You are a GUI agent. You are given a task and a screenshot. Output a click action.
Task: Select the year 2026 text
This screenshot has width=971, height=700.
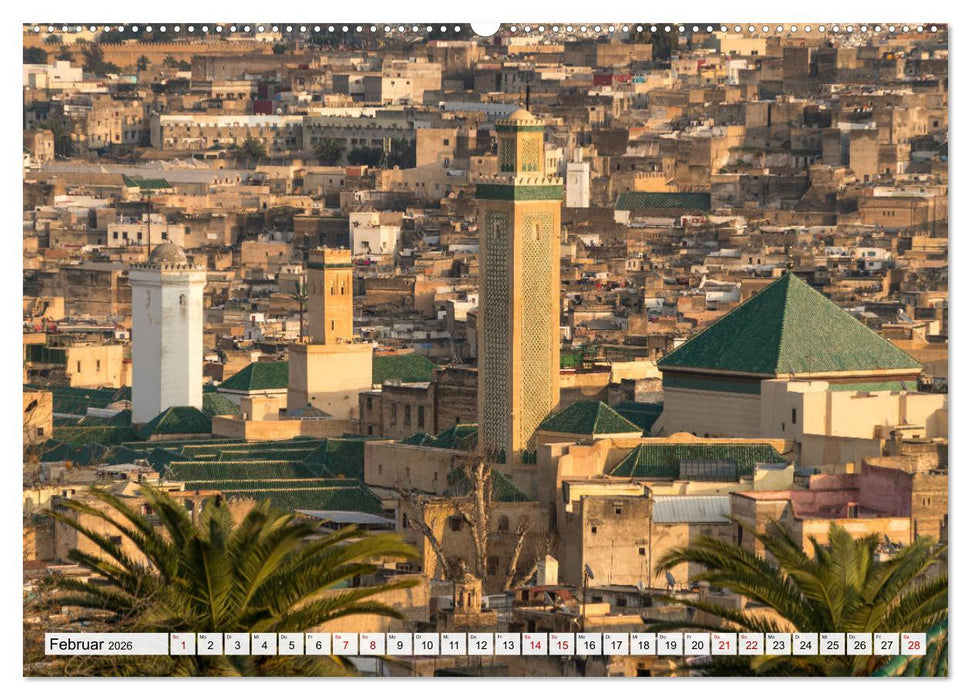click(121, 647)
